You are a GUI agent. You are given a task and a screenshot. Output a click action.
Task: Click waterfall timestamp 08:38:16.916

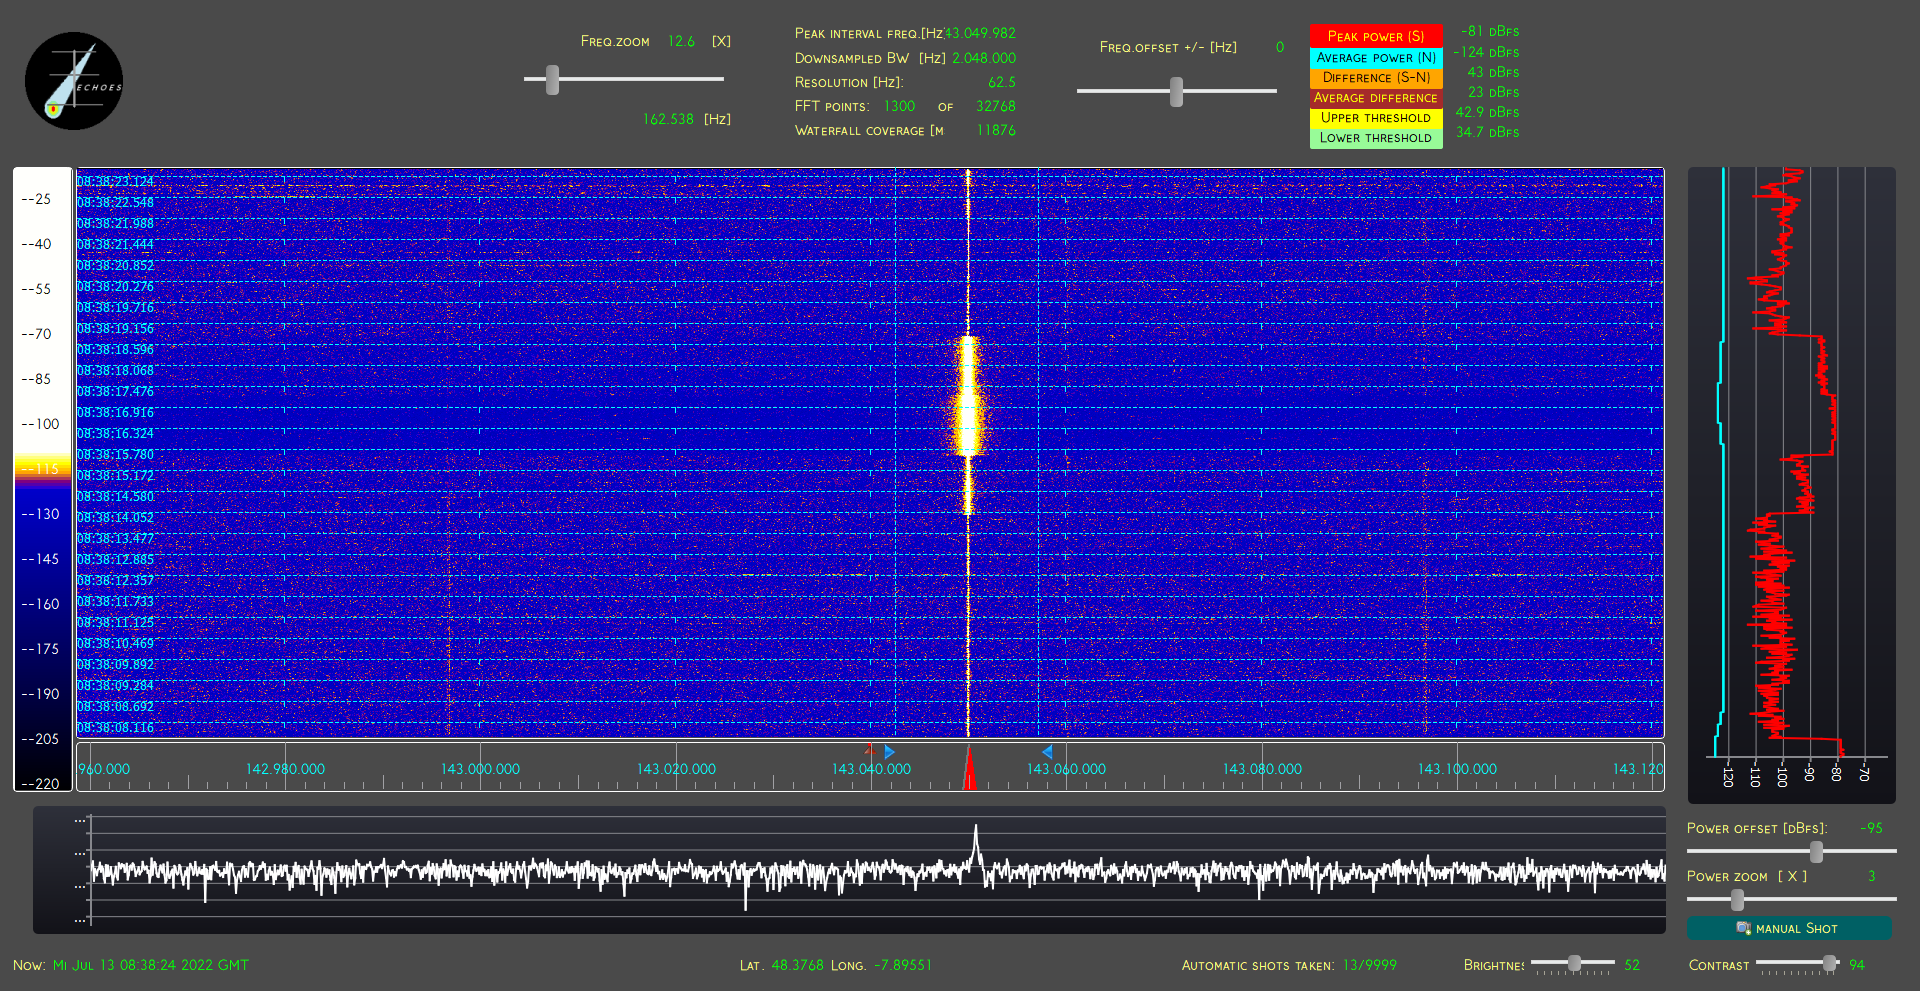point(116,412)
